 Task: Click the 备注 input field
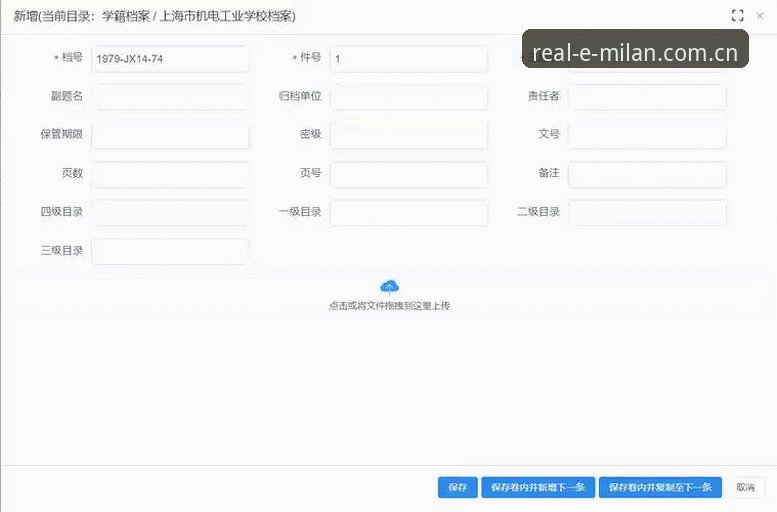click(x=647, y=174)
